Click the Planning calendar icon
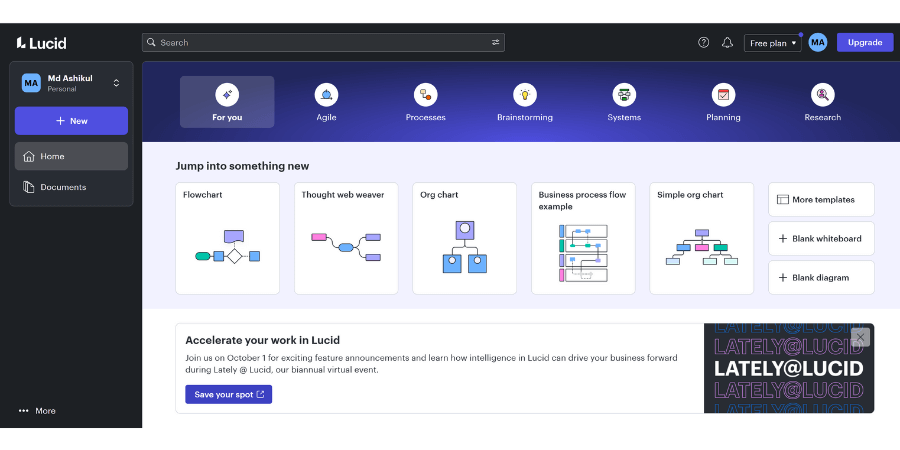The height and width of the screenshot is (450, 900). [x=723, y=95]
